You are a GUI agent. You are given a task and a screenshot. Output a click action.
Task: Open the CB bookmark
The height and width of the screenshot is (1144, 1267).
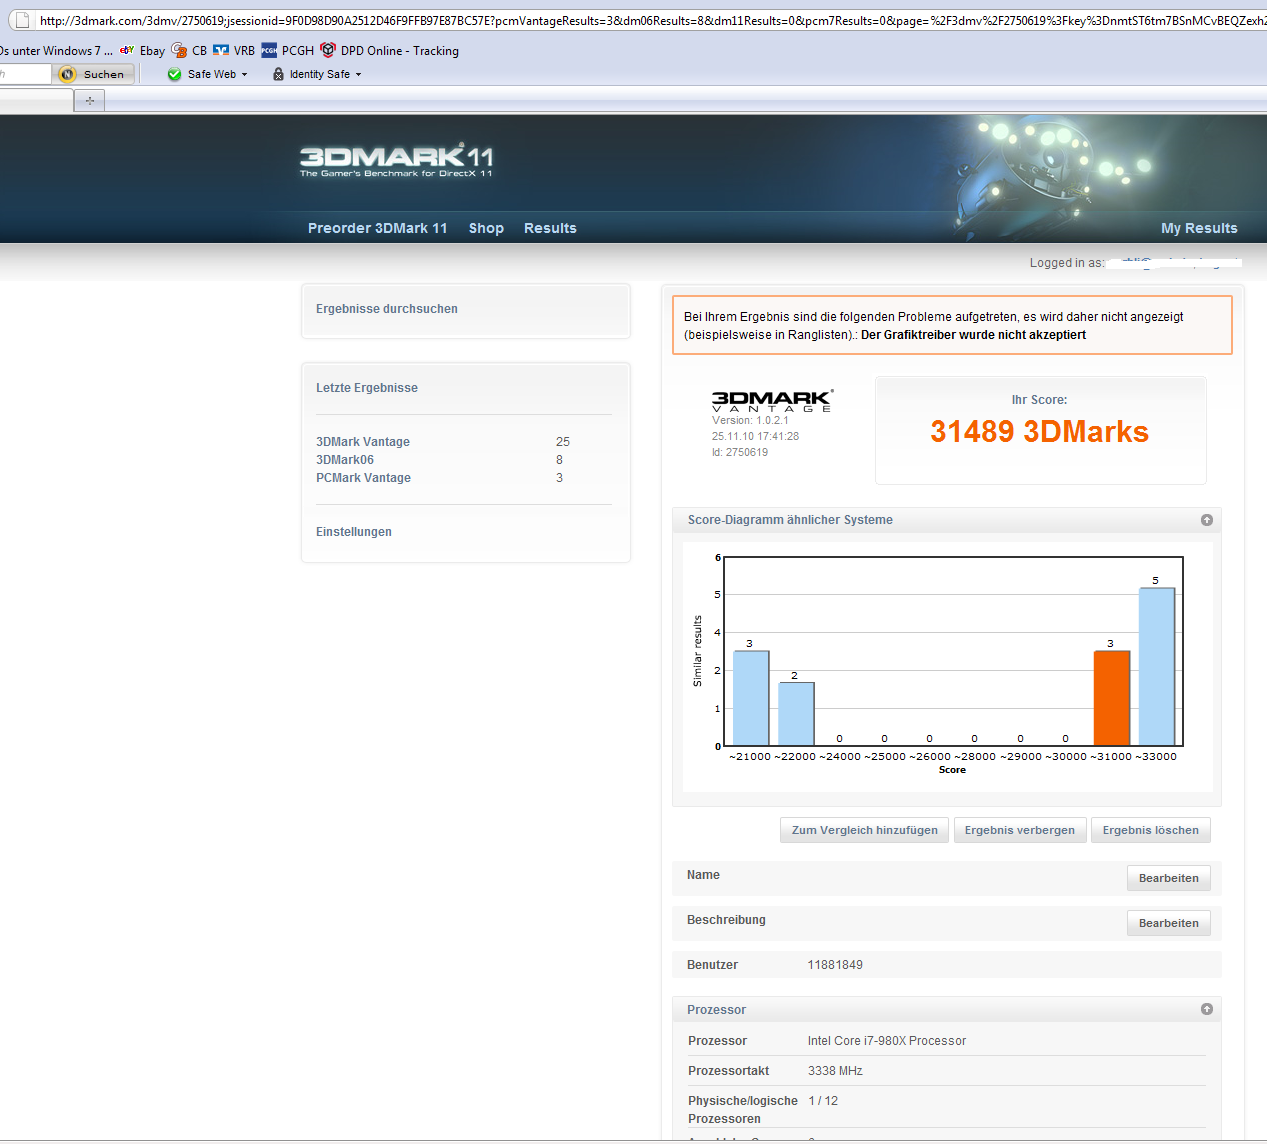pyautogui.click(x=189, y=50)
